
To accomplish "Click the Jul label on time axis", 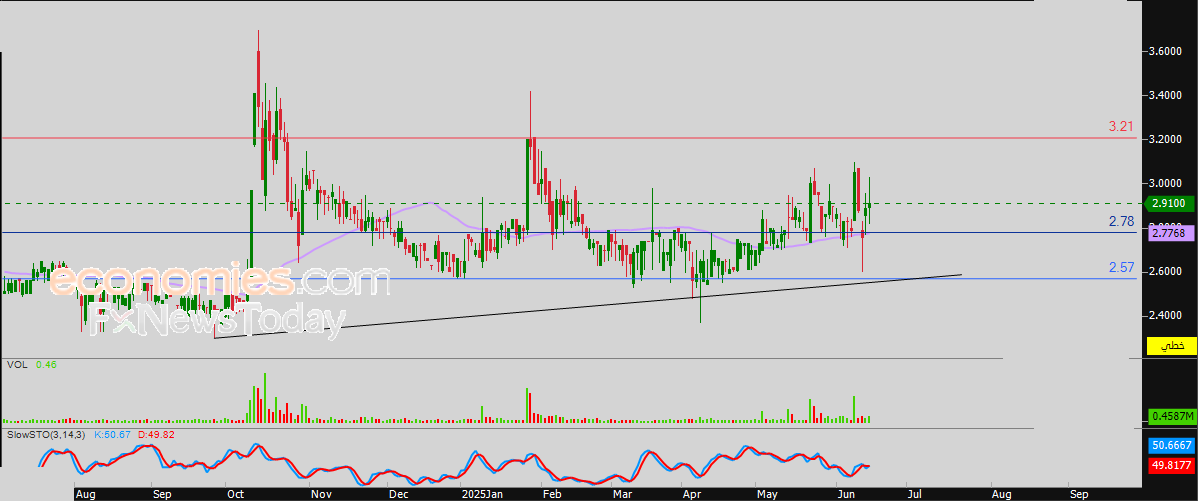I will pos(914,494).
